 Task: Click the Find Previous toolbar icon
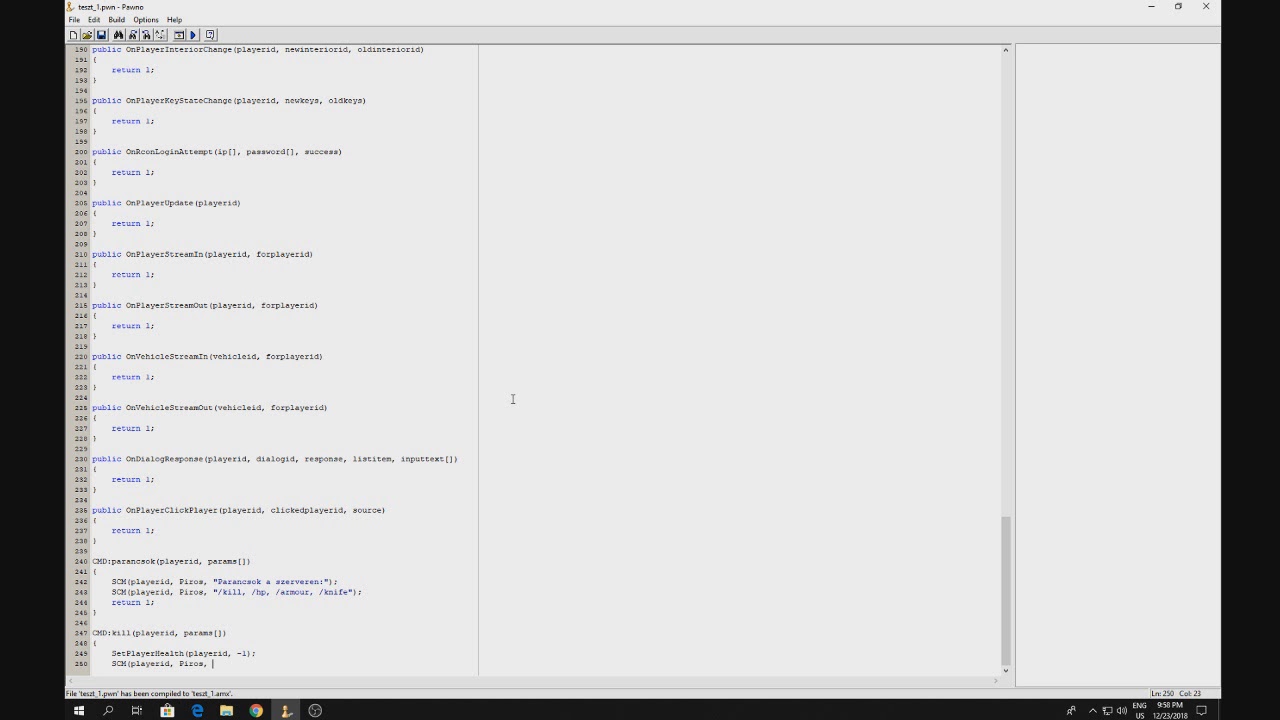tap(146, 35)
